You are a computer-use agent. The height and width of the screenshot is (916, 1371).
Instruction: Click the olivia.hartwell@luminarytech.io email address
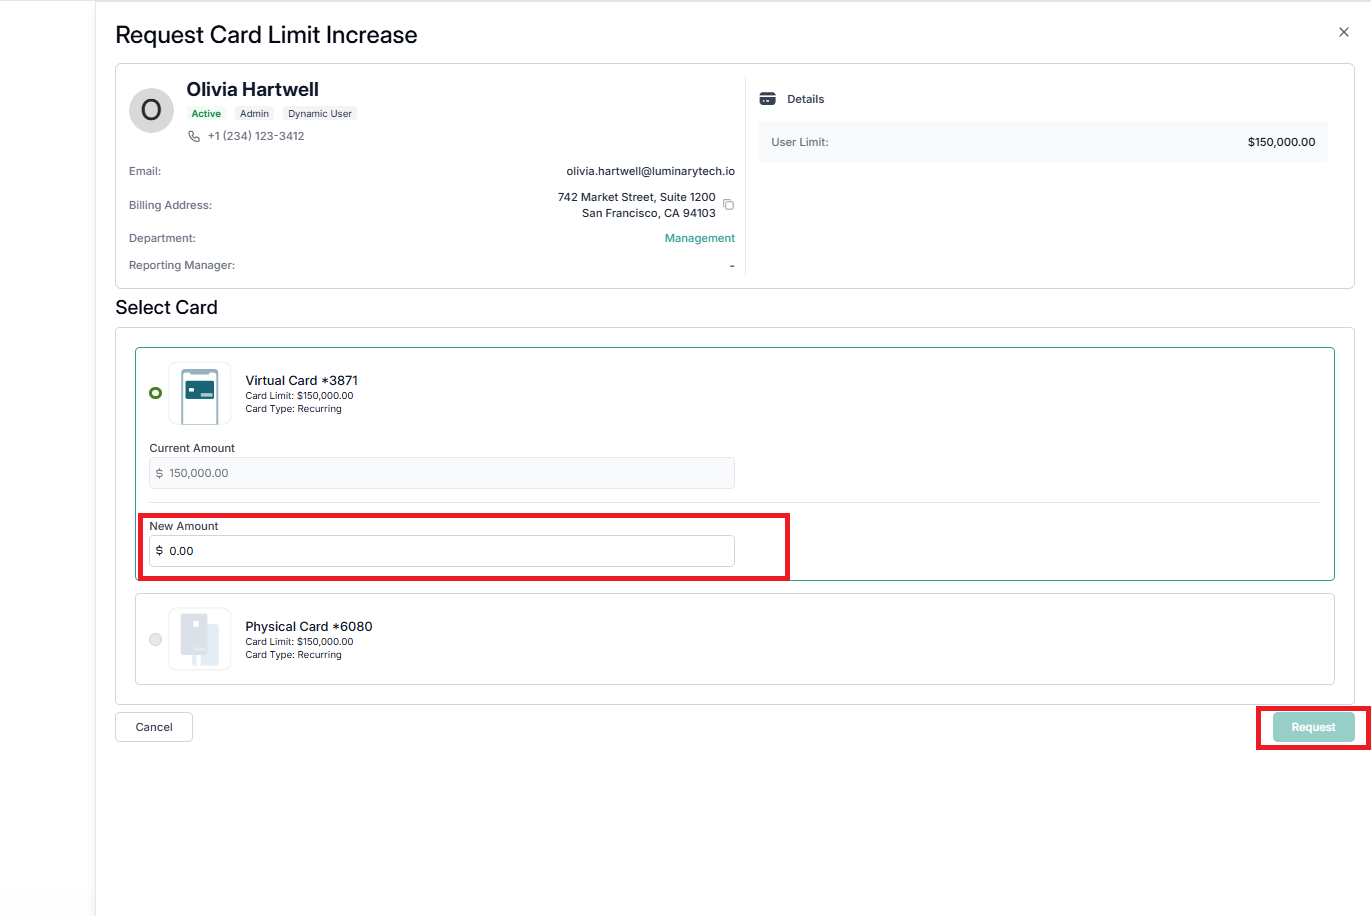click(650, 171)
